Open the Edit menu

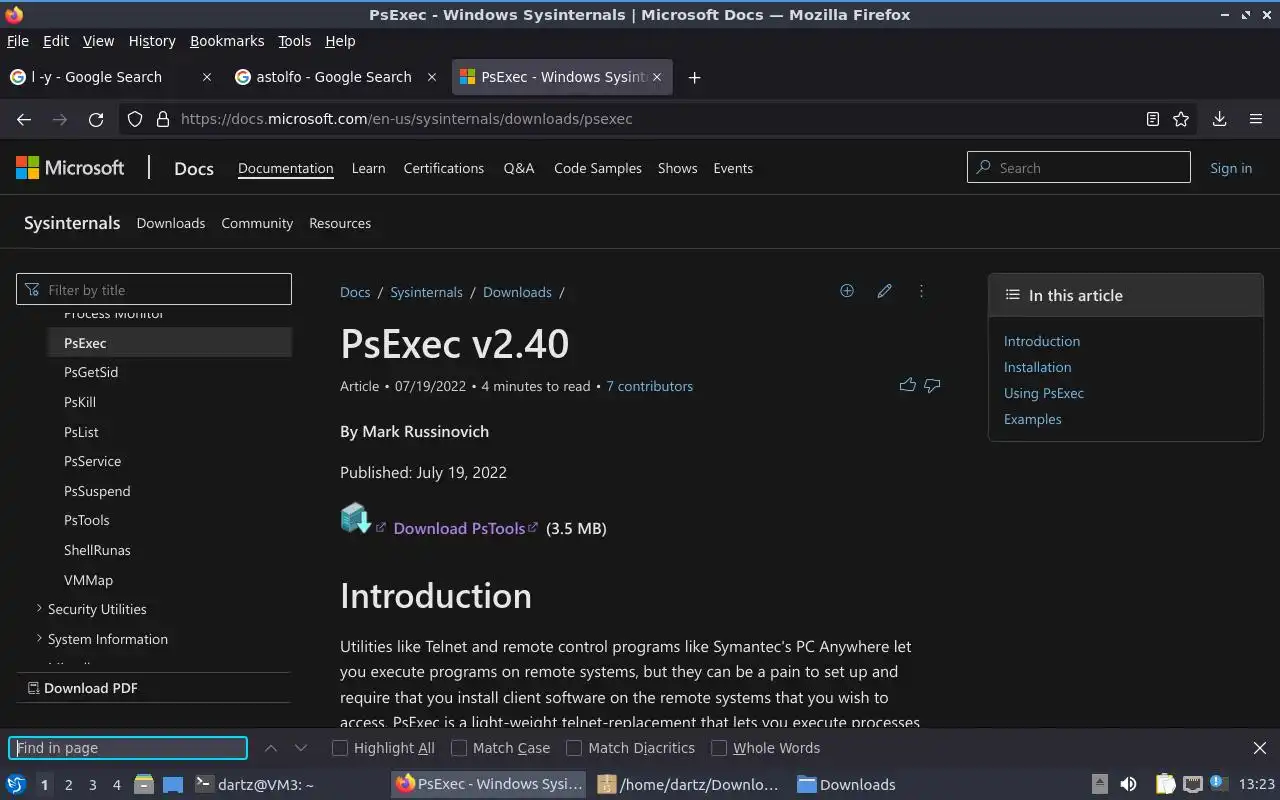[56, 41]
